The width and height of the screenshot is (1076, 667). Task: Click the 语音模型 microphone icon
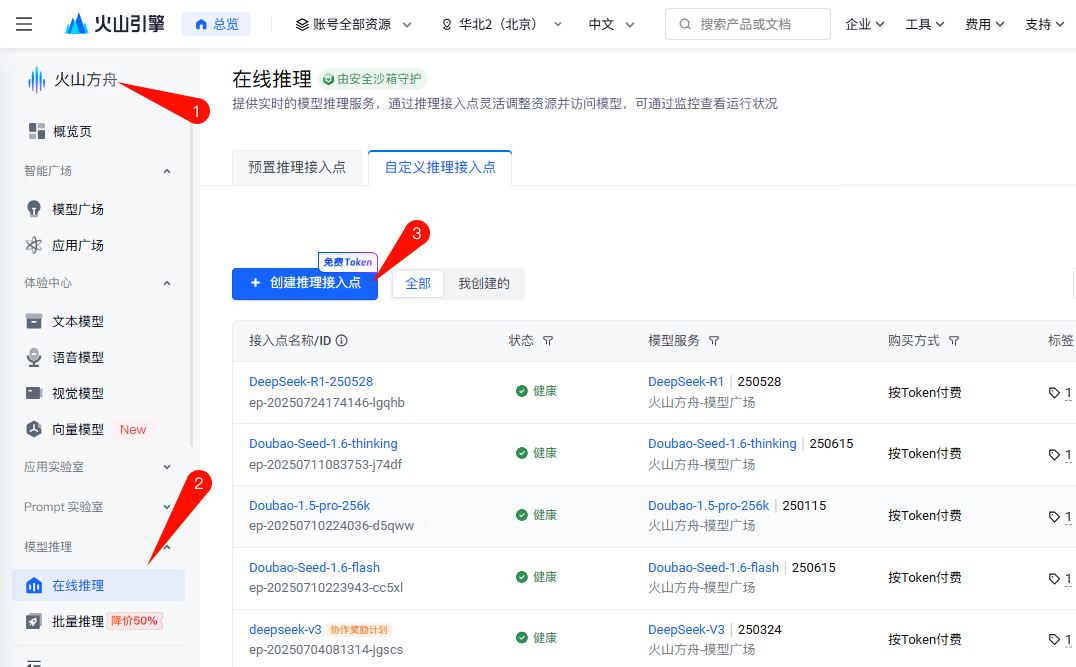click(34, 358)
